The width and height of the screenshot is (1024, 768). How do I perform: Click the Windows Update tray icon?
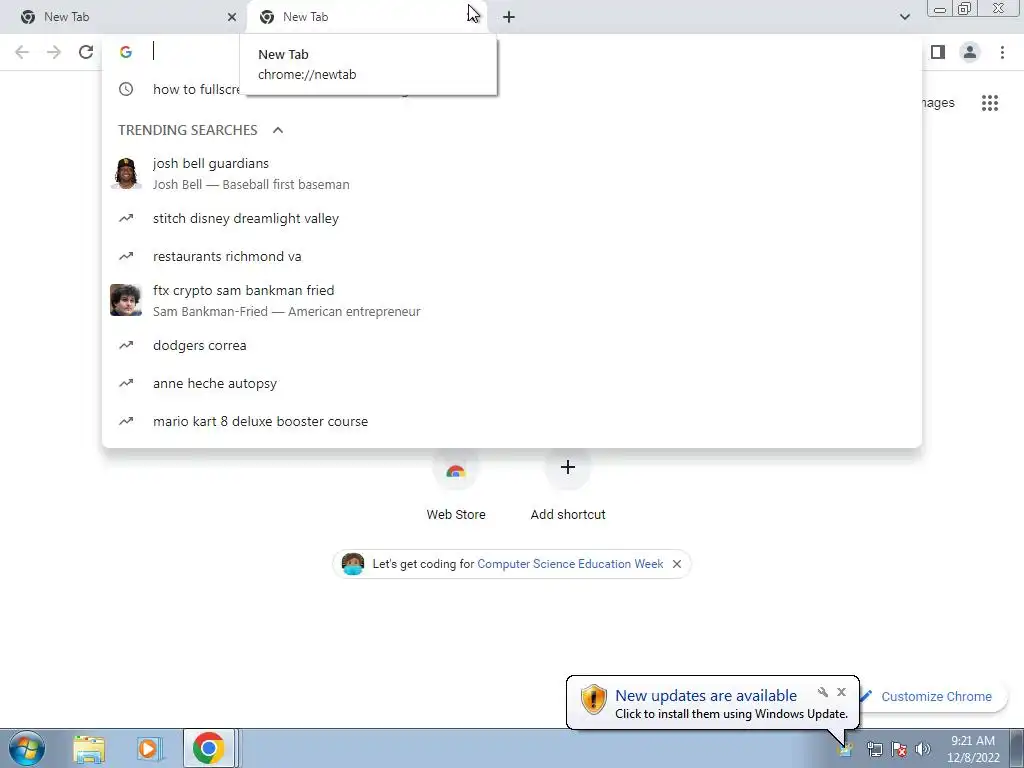[845, 750]
